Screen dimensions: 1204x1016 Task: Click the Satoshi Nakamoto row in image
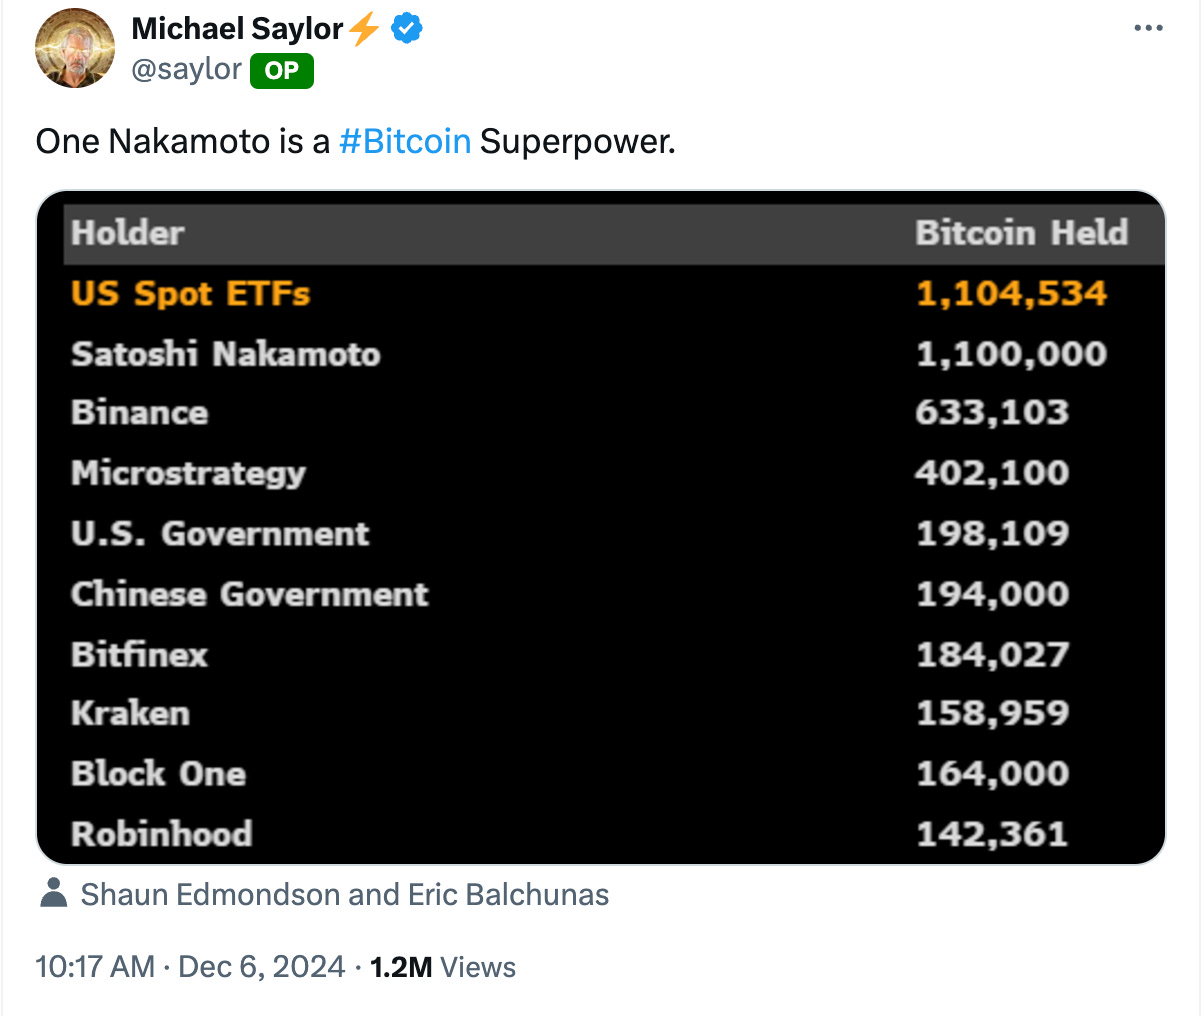coord(614,354)
